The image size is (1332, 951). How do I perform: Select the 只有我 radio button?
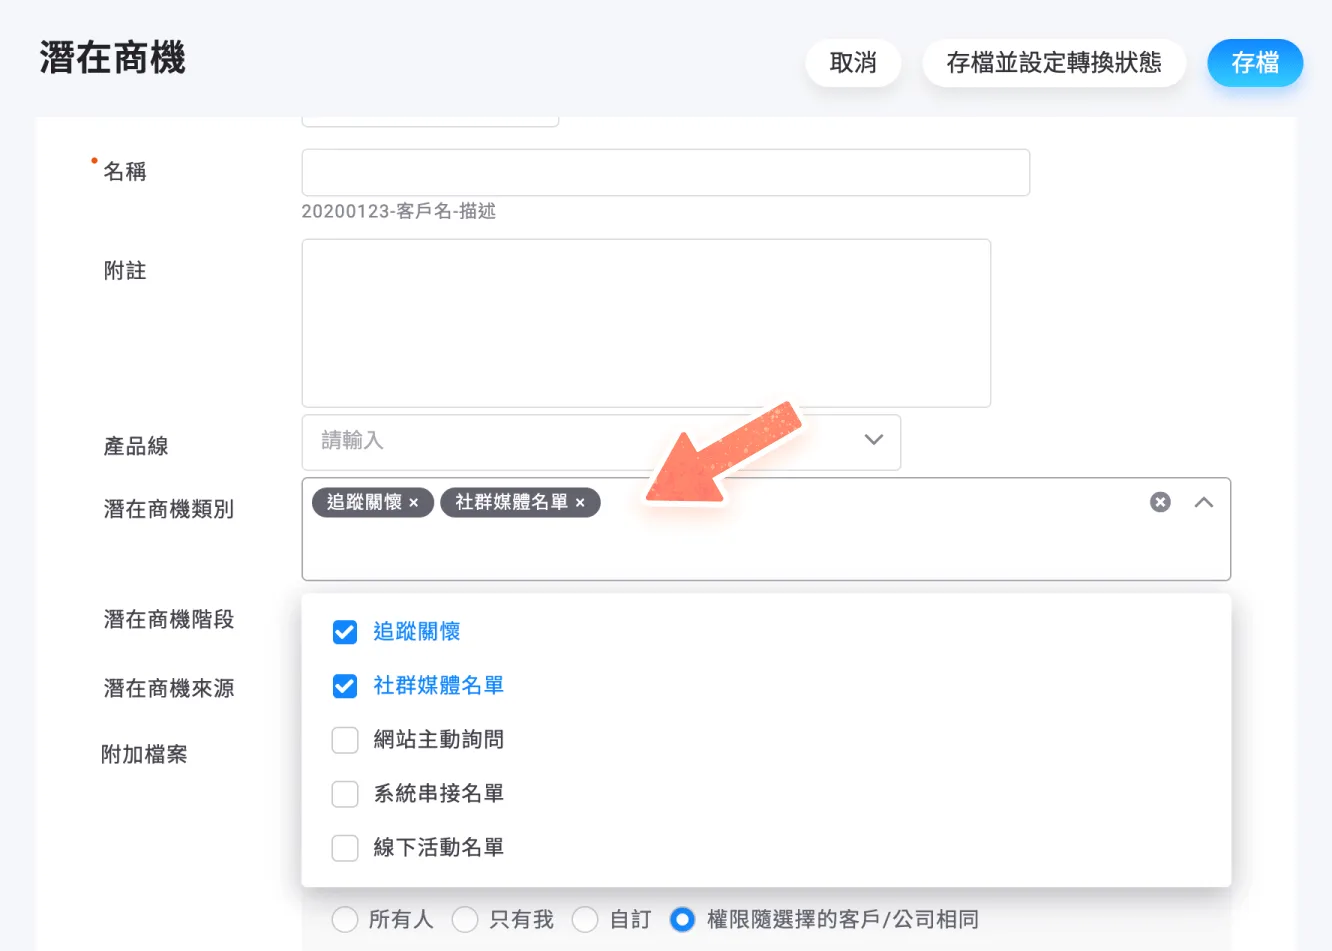coord(465,920)
